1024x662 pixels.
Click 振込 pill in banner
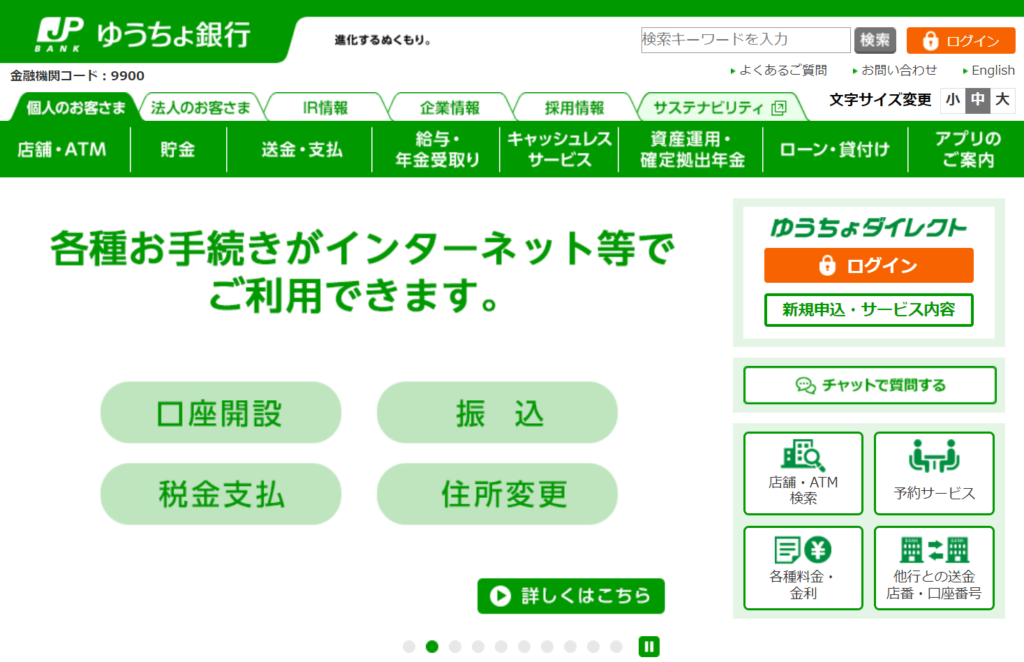click(498, 413)
